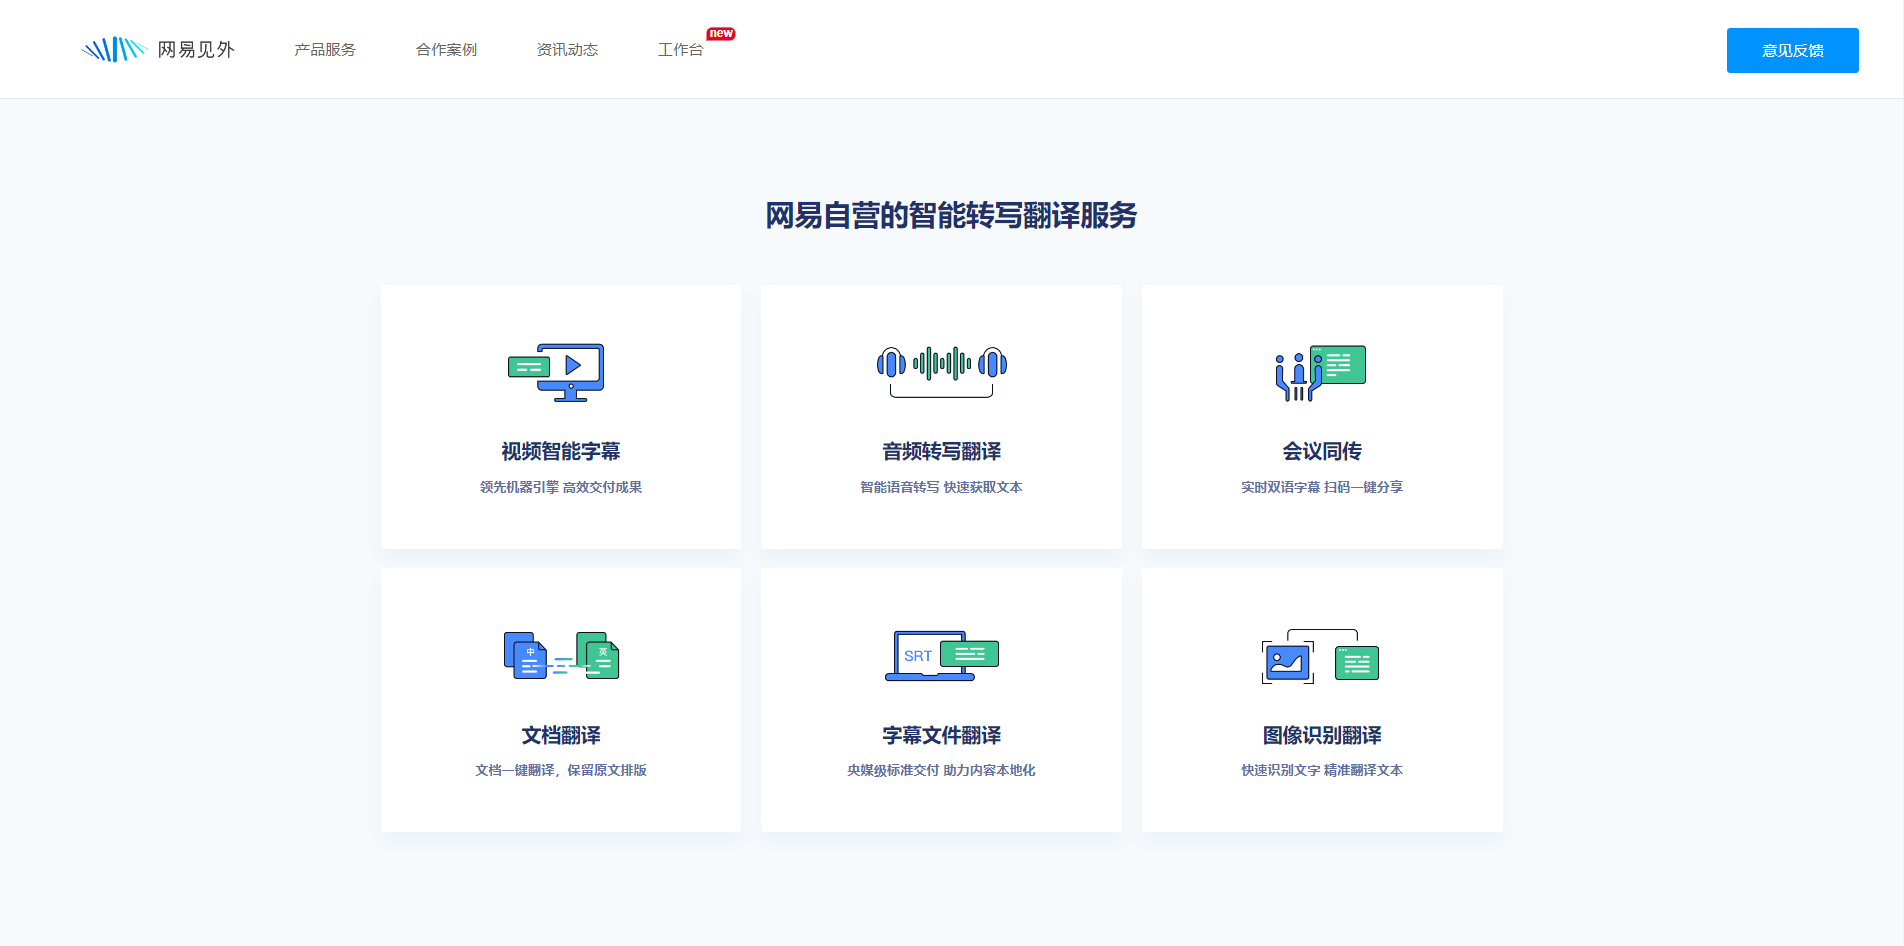
Task: Click the video subtitle monitor icon
Action: point(557,372)
